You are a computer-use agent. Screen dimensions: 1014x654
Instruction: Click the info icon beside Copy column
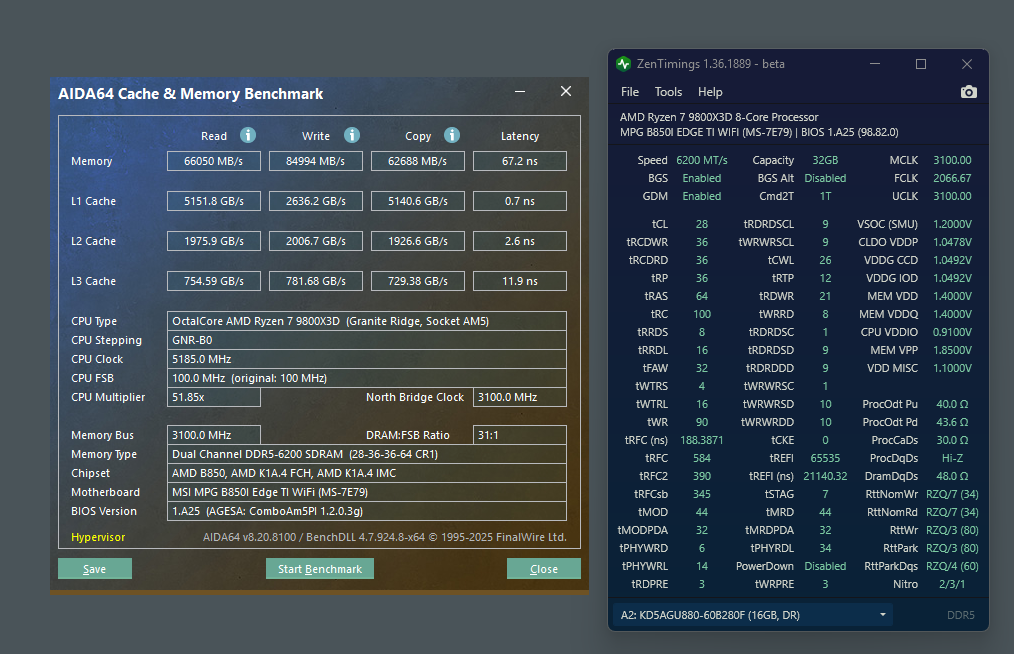point(452,135)
